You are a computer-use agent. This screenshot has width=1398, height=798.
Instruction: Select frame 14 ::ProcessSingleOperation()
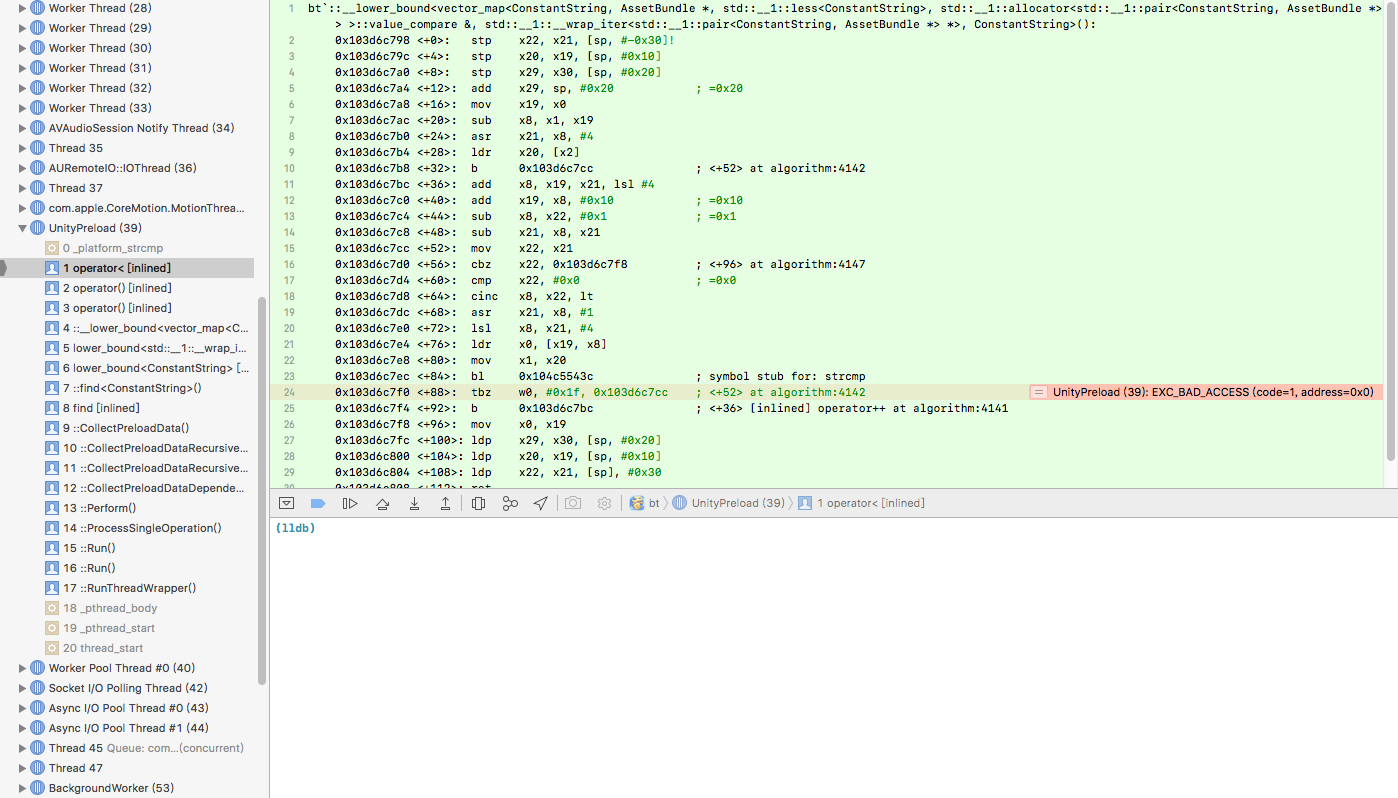(127, 528)
